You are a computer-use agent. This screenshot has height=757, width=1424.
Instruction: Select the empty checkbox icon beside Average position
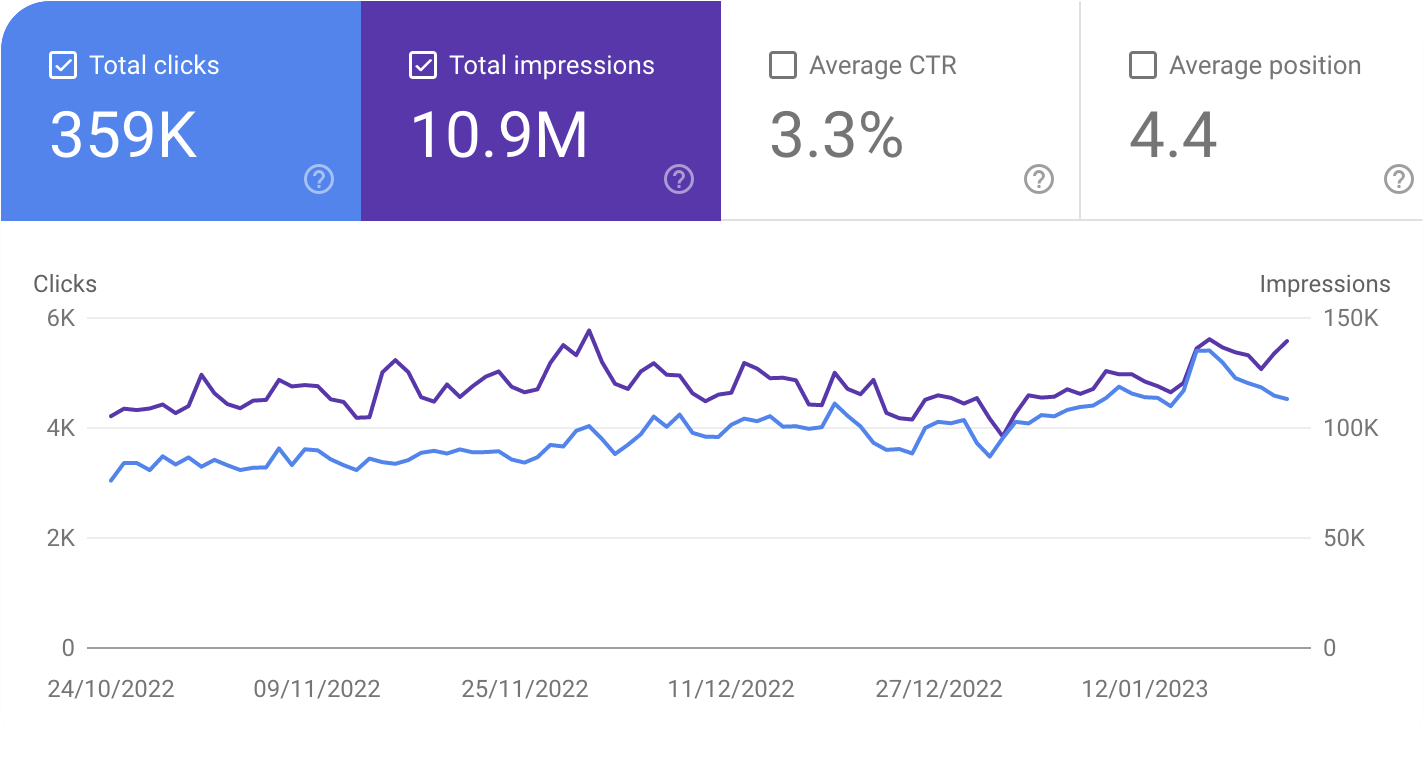click(1141, 64)
